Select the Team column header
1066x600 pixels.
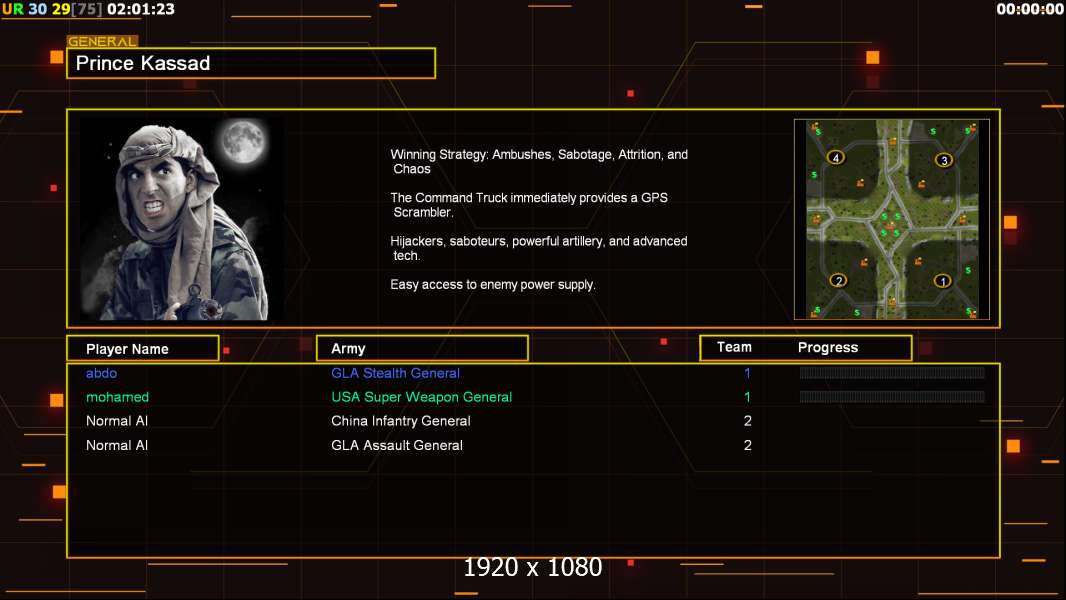pos(734,347)
